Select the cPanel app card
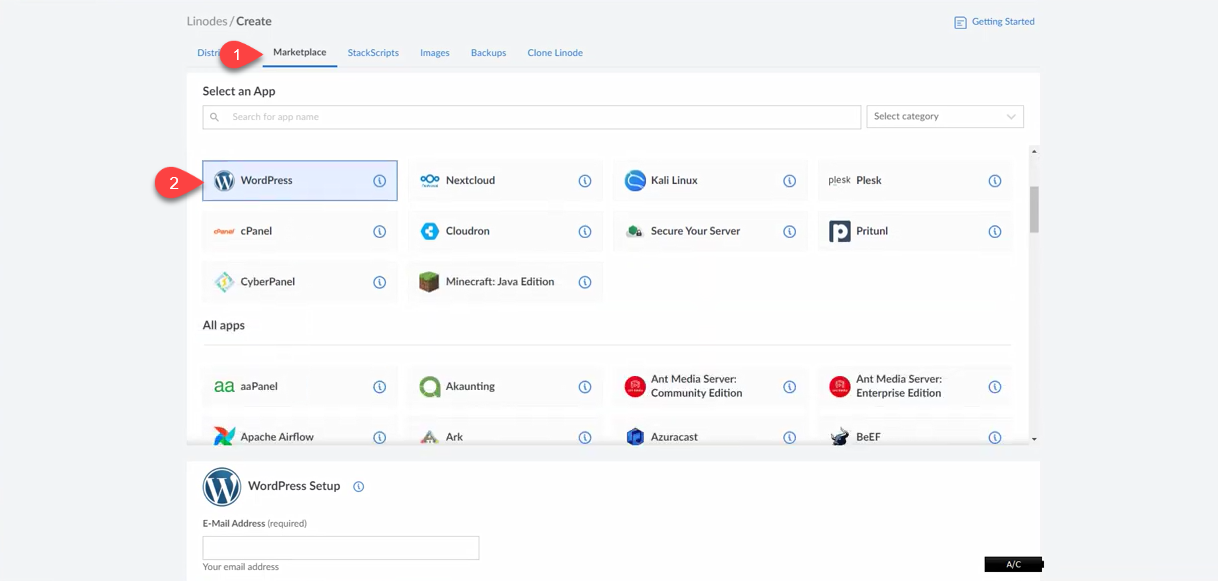The height and width of the screenshot is (581, 1218). pos(300,231)
